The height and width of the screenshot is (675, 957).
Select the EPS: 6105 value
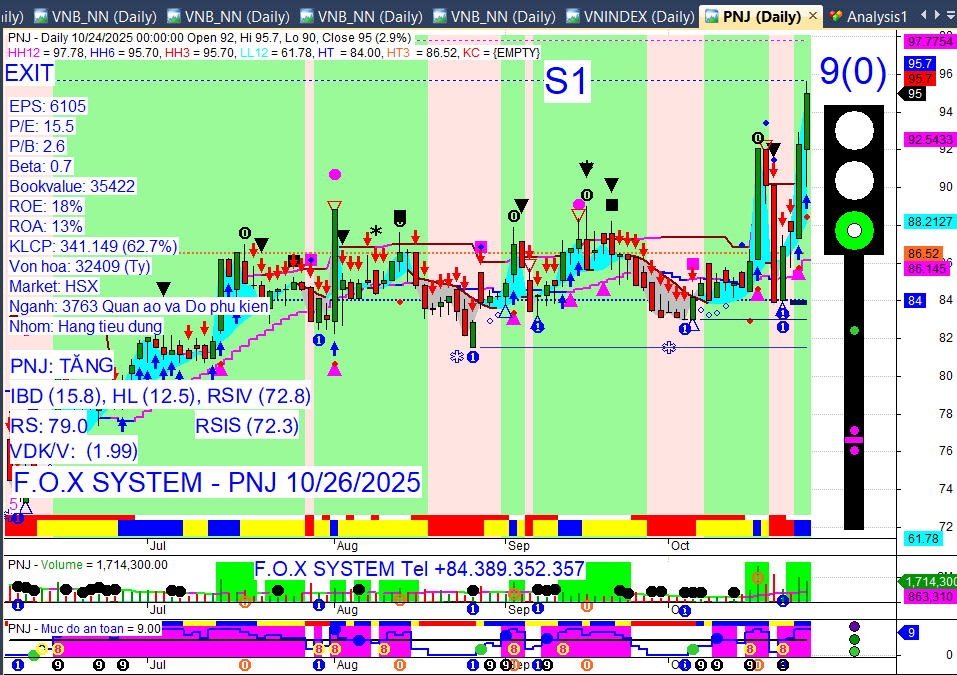pyautogui.click(x=48, y=106)
